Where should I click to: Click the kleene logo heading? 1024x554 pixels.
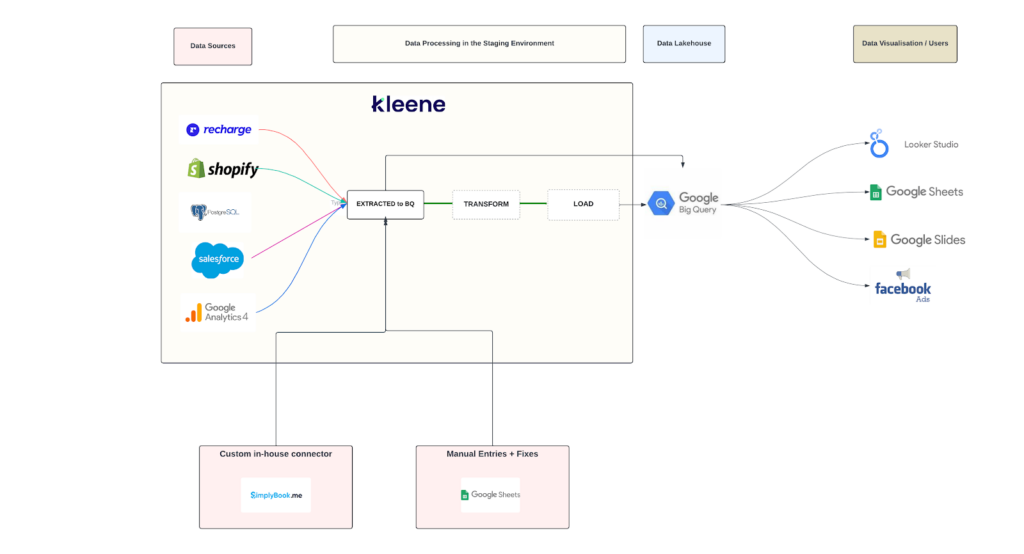(408, 104)
